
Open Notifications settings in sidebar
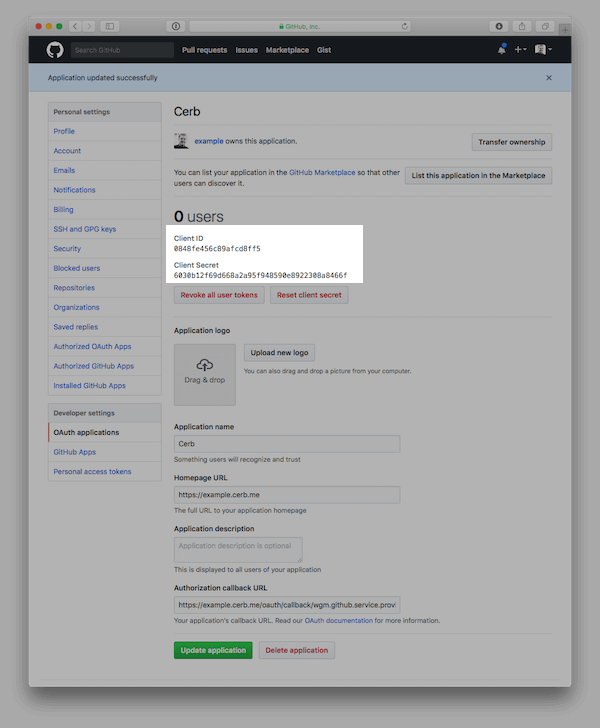[x=105, y=190]
